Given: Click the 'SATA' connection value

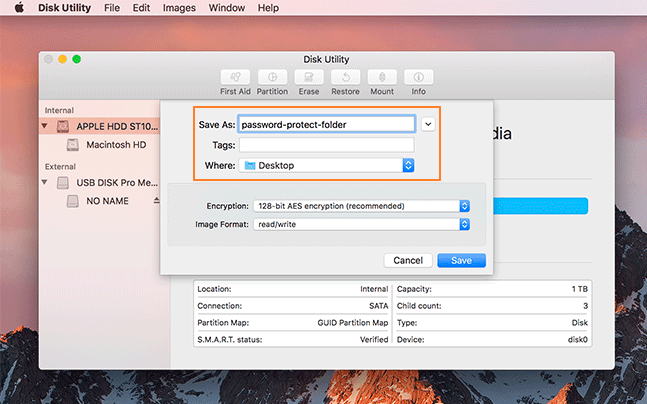Looking at the screenshot, I should click(x=378, y=306).
